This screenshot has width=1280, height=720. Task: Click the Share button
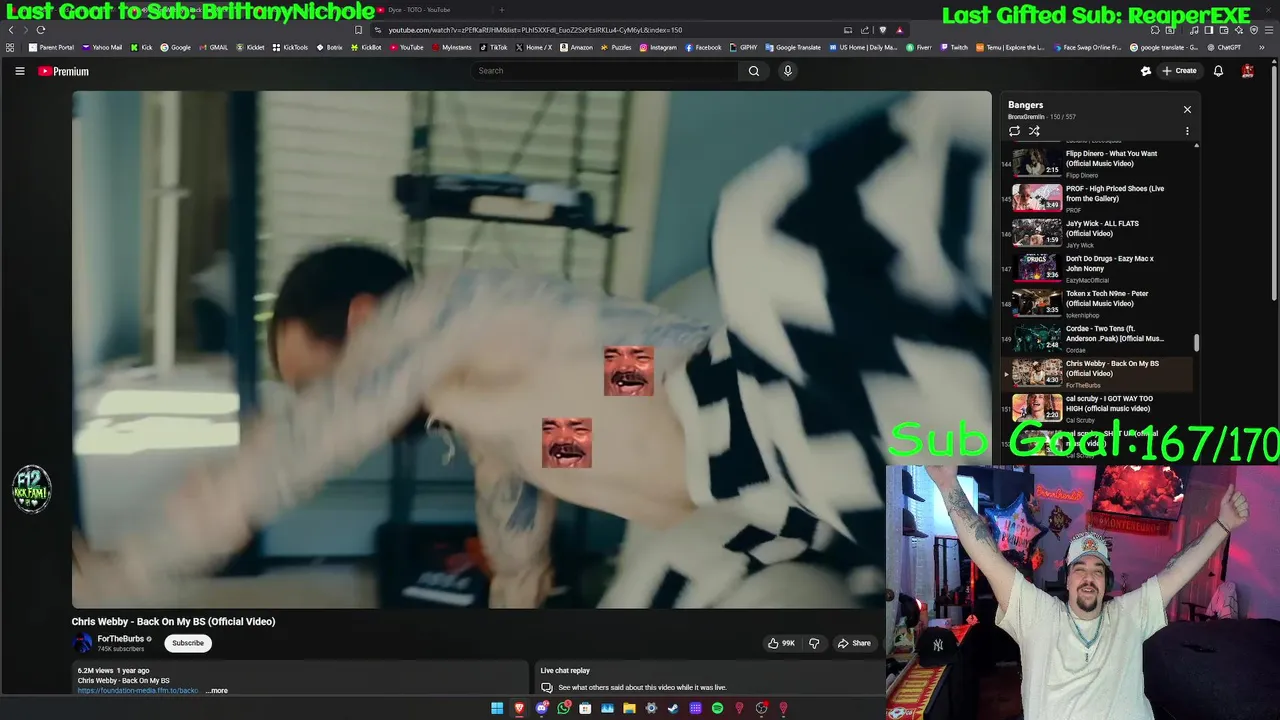pyautogui.click(x=854, y=643)
